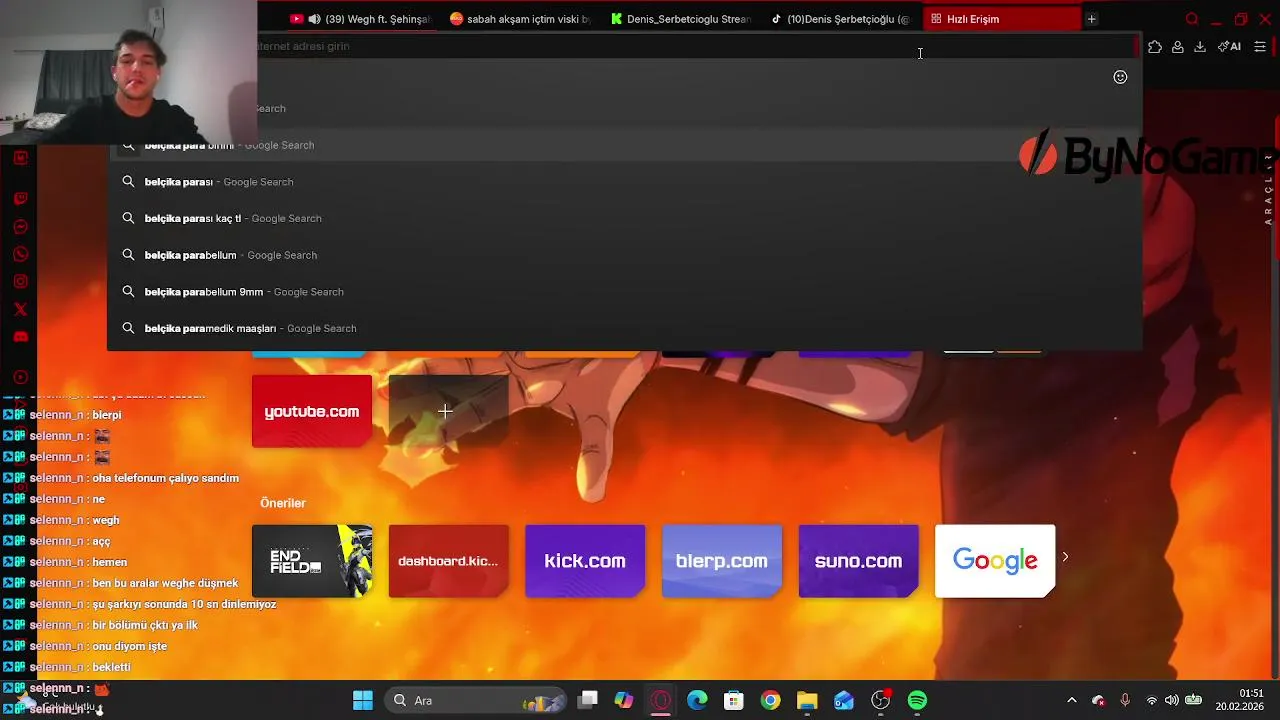Open the profile account icon in toolbar

1178,46
